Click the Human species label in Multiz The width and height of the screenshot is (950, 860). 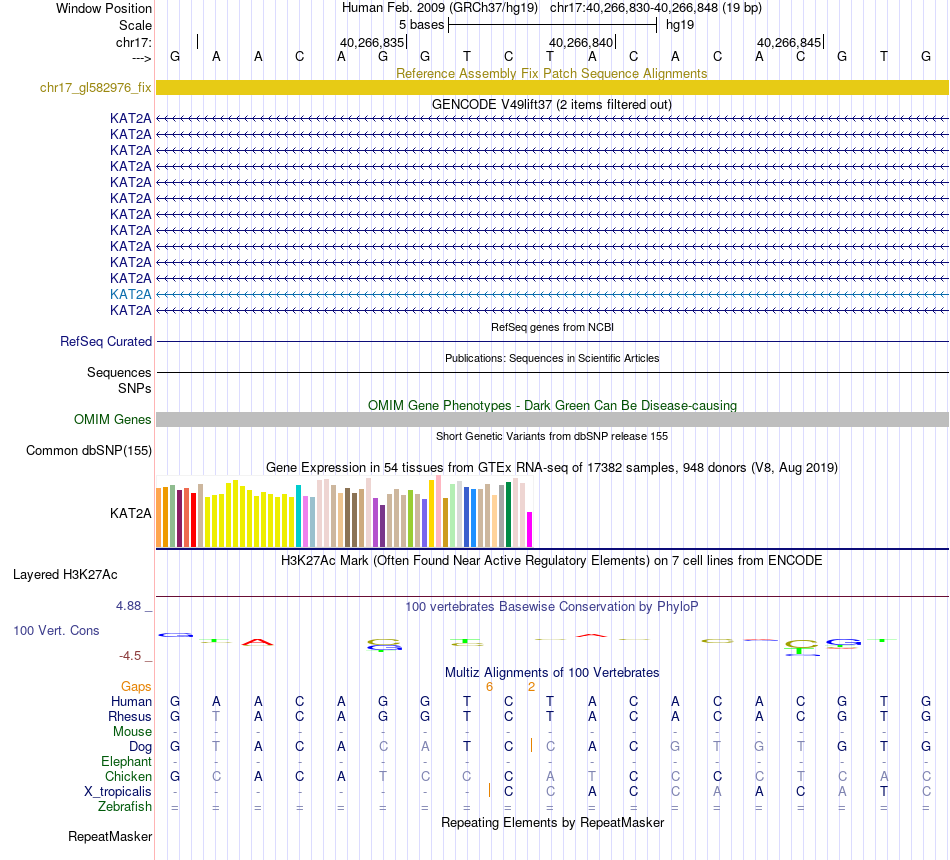point(131,702)
